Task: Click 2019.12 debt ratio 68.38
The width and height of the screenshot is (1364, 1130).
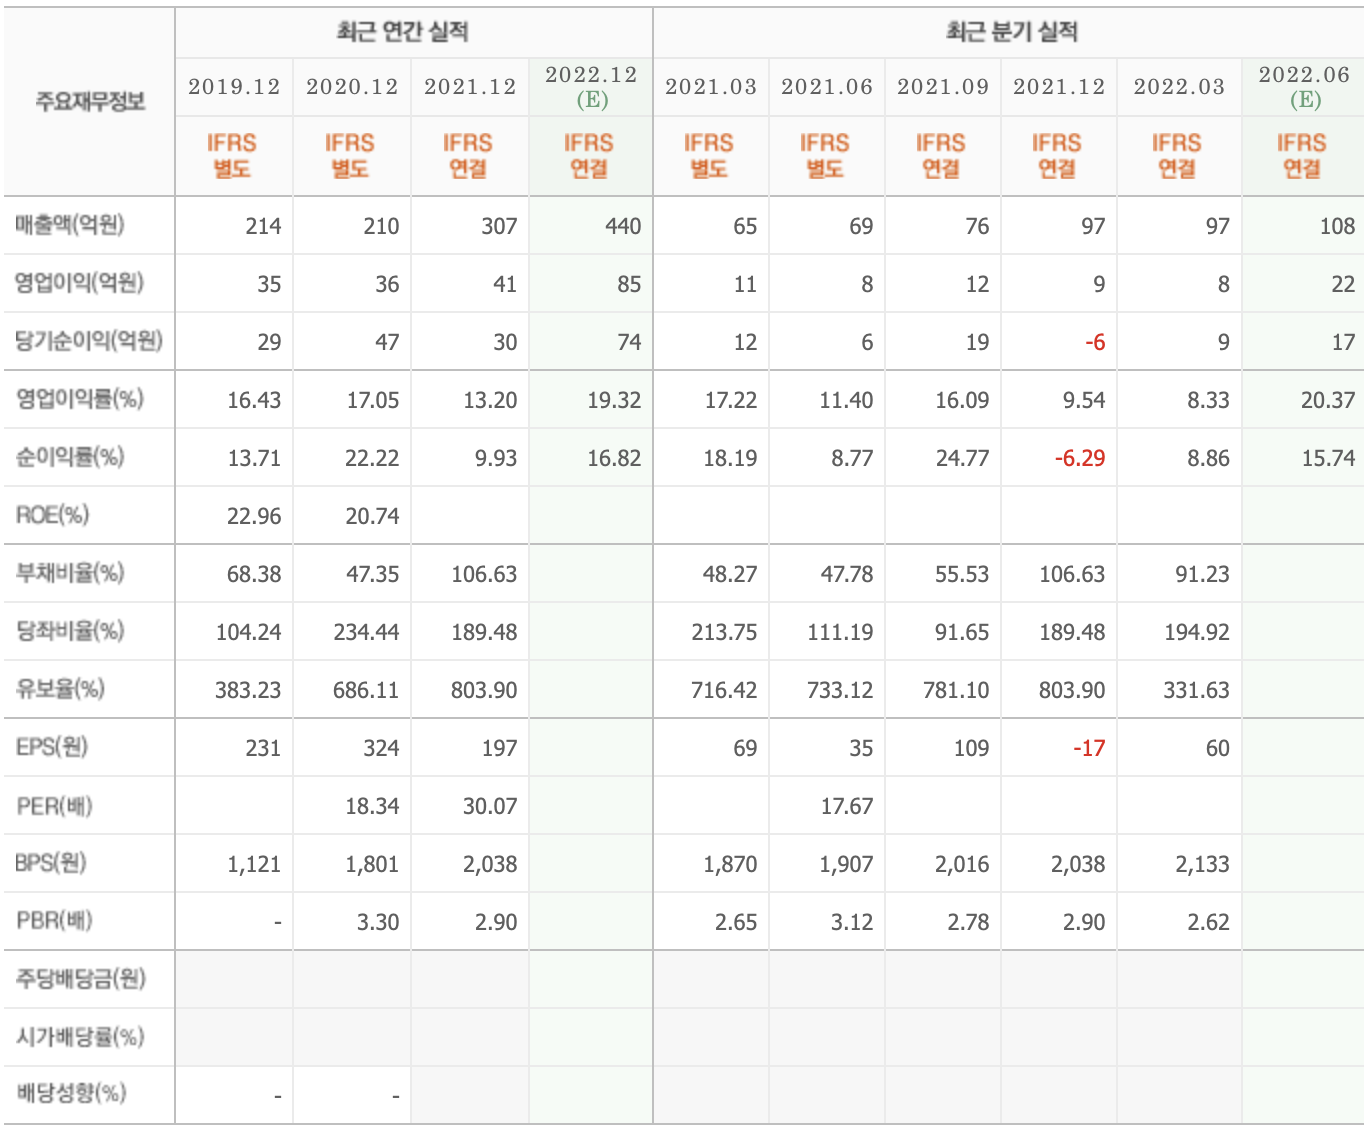Action: [x=254, y=574]
